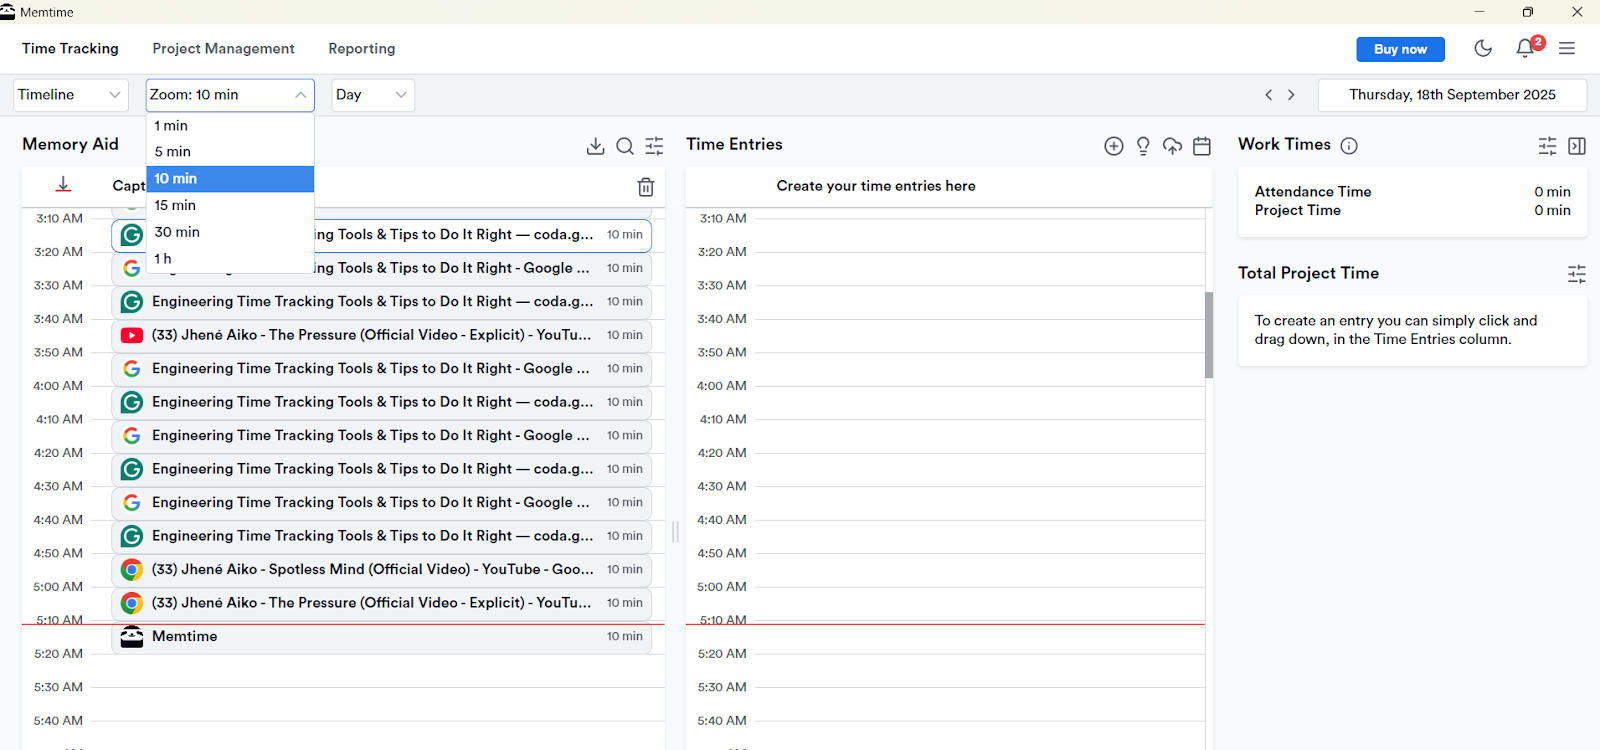Open the Timeline view dropdown
This screenshot has height=750, width=1600.
pos(71,95)
